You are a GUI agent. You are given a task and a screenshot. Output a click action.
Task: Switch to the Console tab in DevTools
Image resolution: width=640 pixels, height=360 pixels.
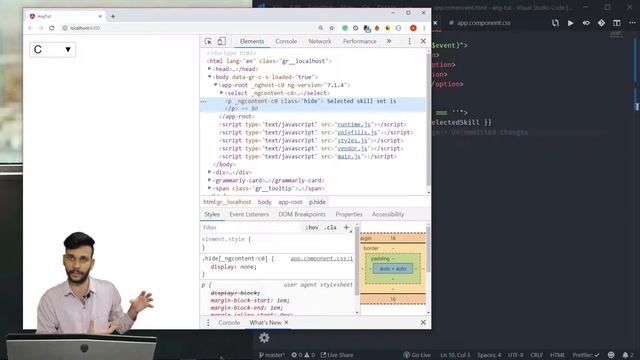286,41
